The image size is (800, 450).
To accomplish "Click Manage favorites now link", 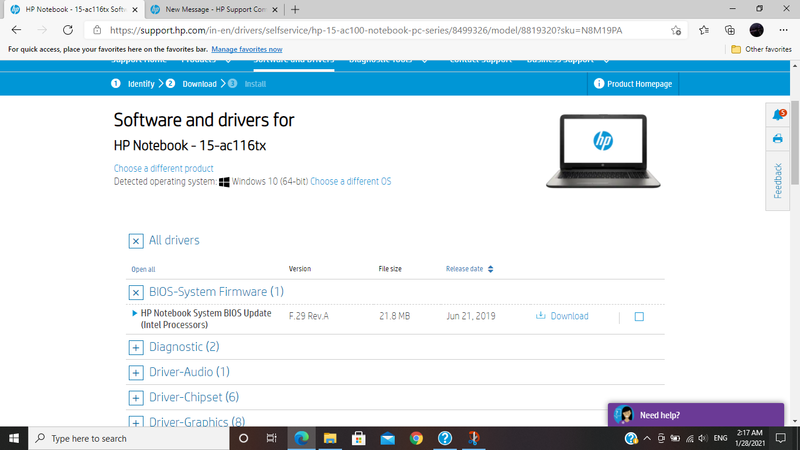I will pyautogui.click(x=246, y=49).
